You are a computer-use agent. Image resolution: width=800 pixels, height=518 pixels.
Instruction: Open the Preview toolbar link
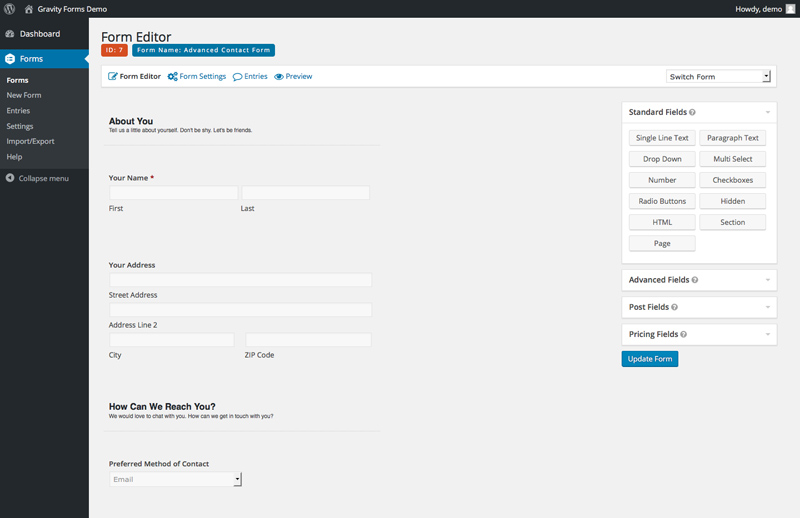click(293, 76)
